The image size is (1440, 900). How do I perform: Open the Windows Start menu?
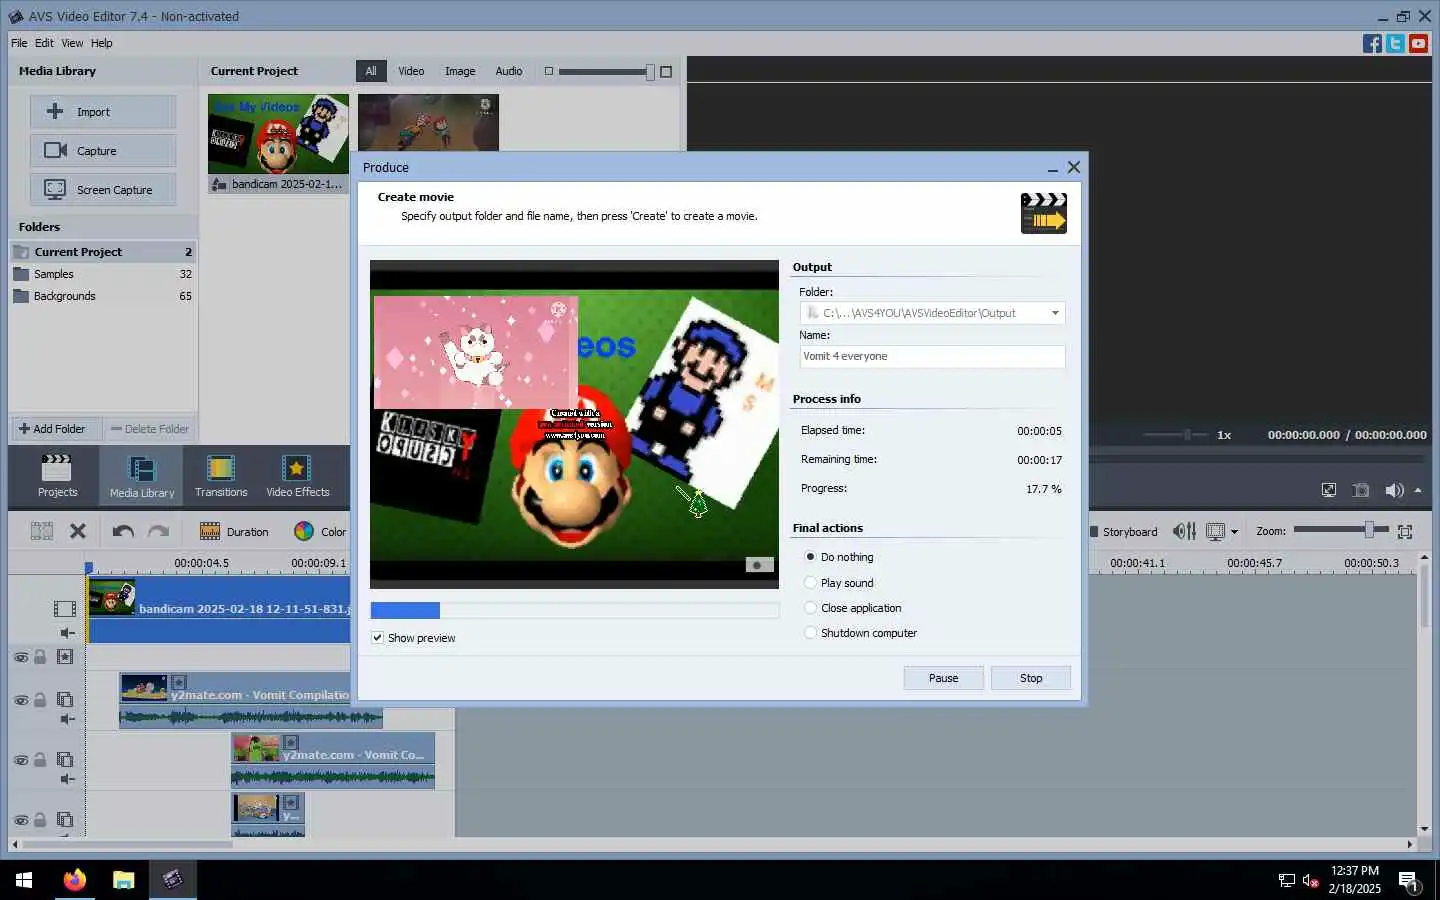click(24, 880)
